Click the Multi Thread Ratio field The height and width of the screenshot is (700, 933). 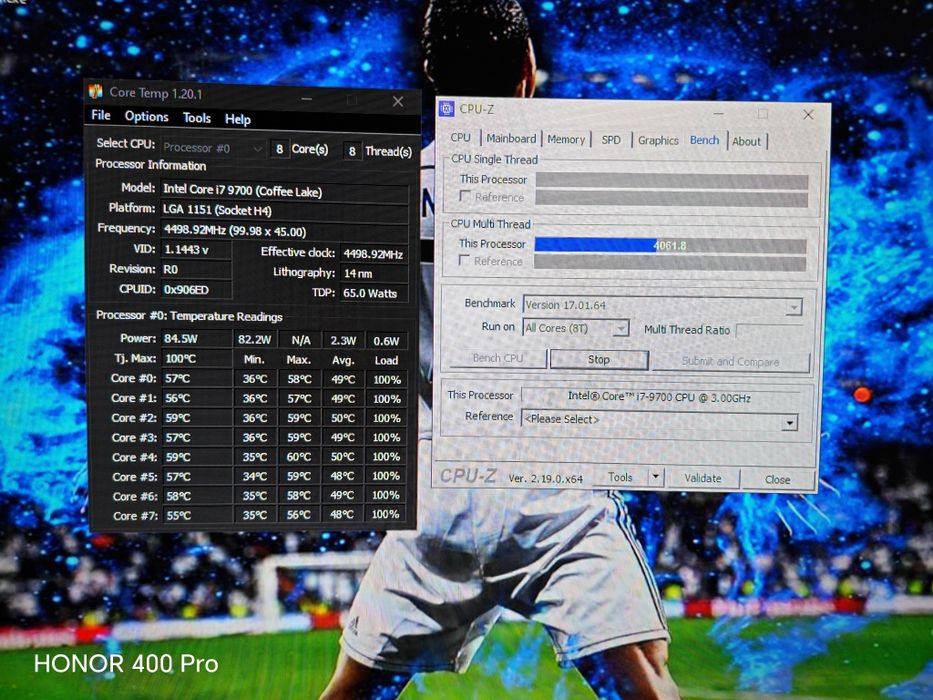point(771,330)
